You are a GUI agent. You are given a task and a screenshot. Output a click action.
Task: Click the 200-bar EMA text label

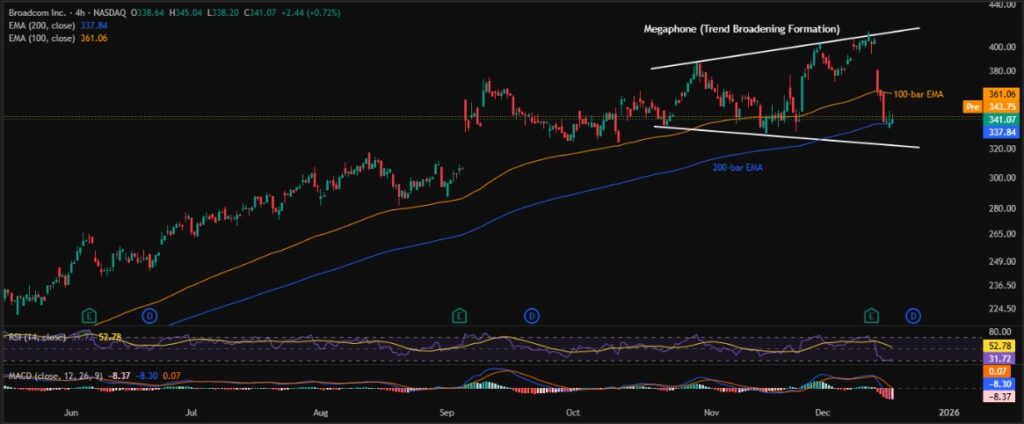(737, 168)
